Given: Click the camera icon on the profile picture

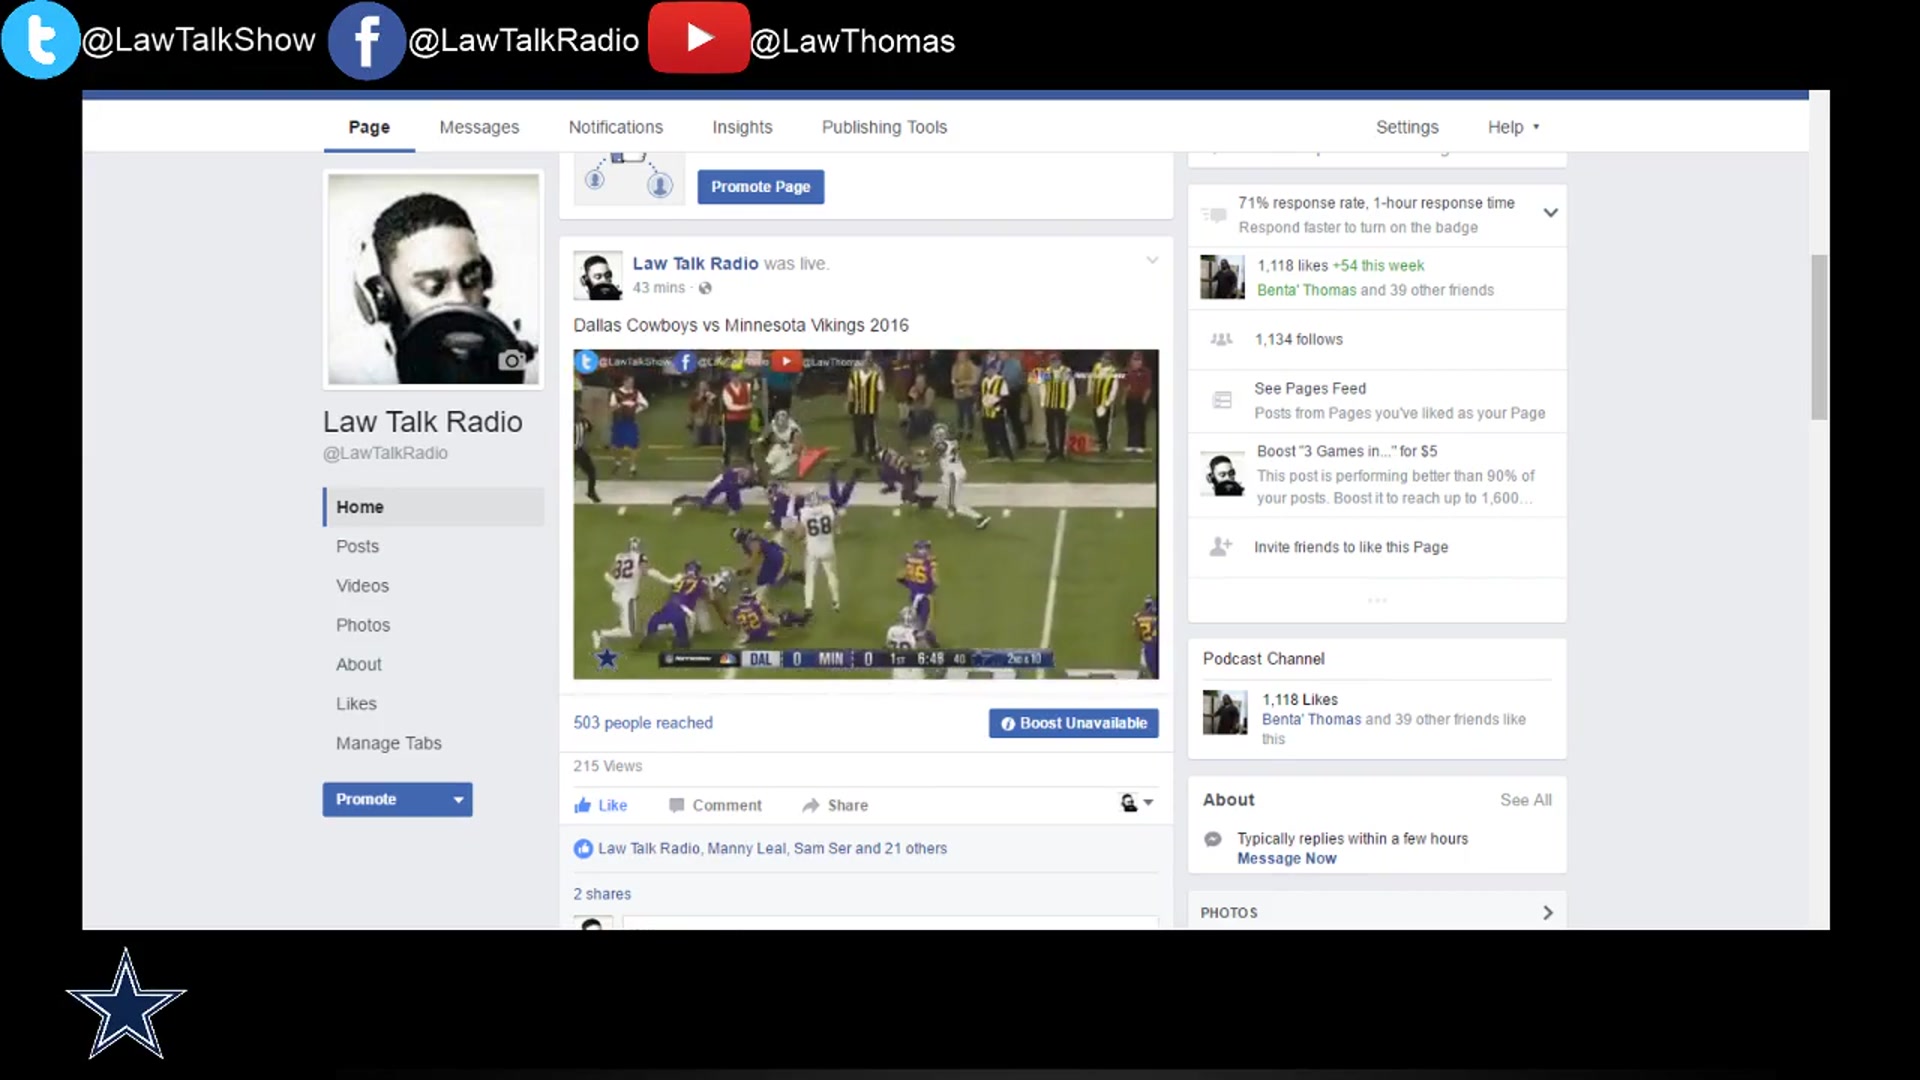Looking at the screenshot, I should tap(512, 360).
